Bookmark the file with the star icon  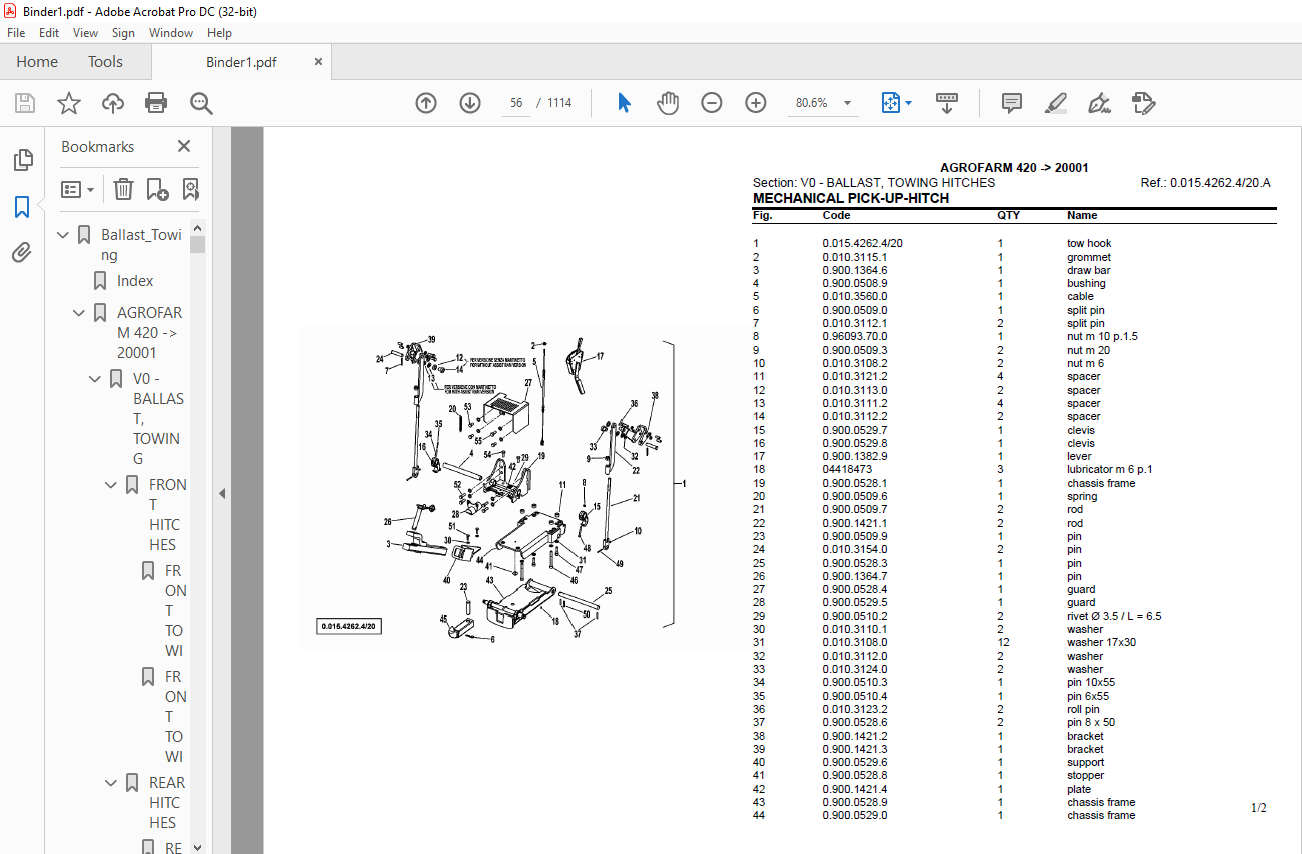tap(69, 103)
